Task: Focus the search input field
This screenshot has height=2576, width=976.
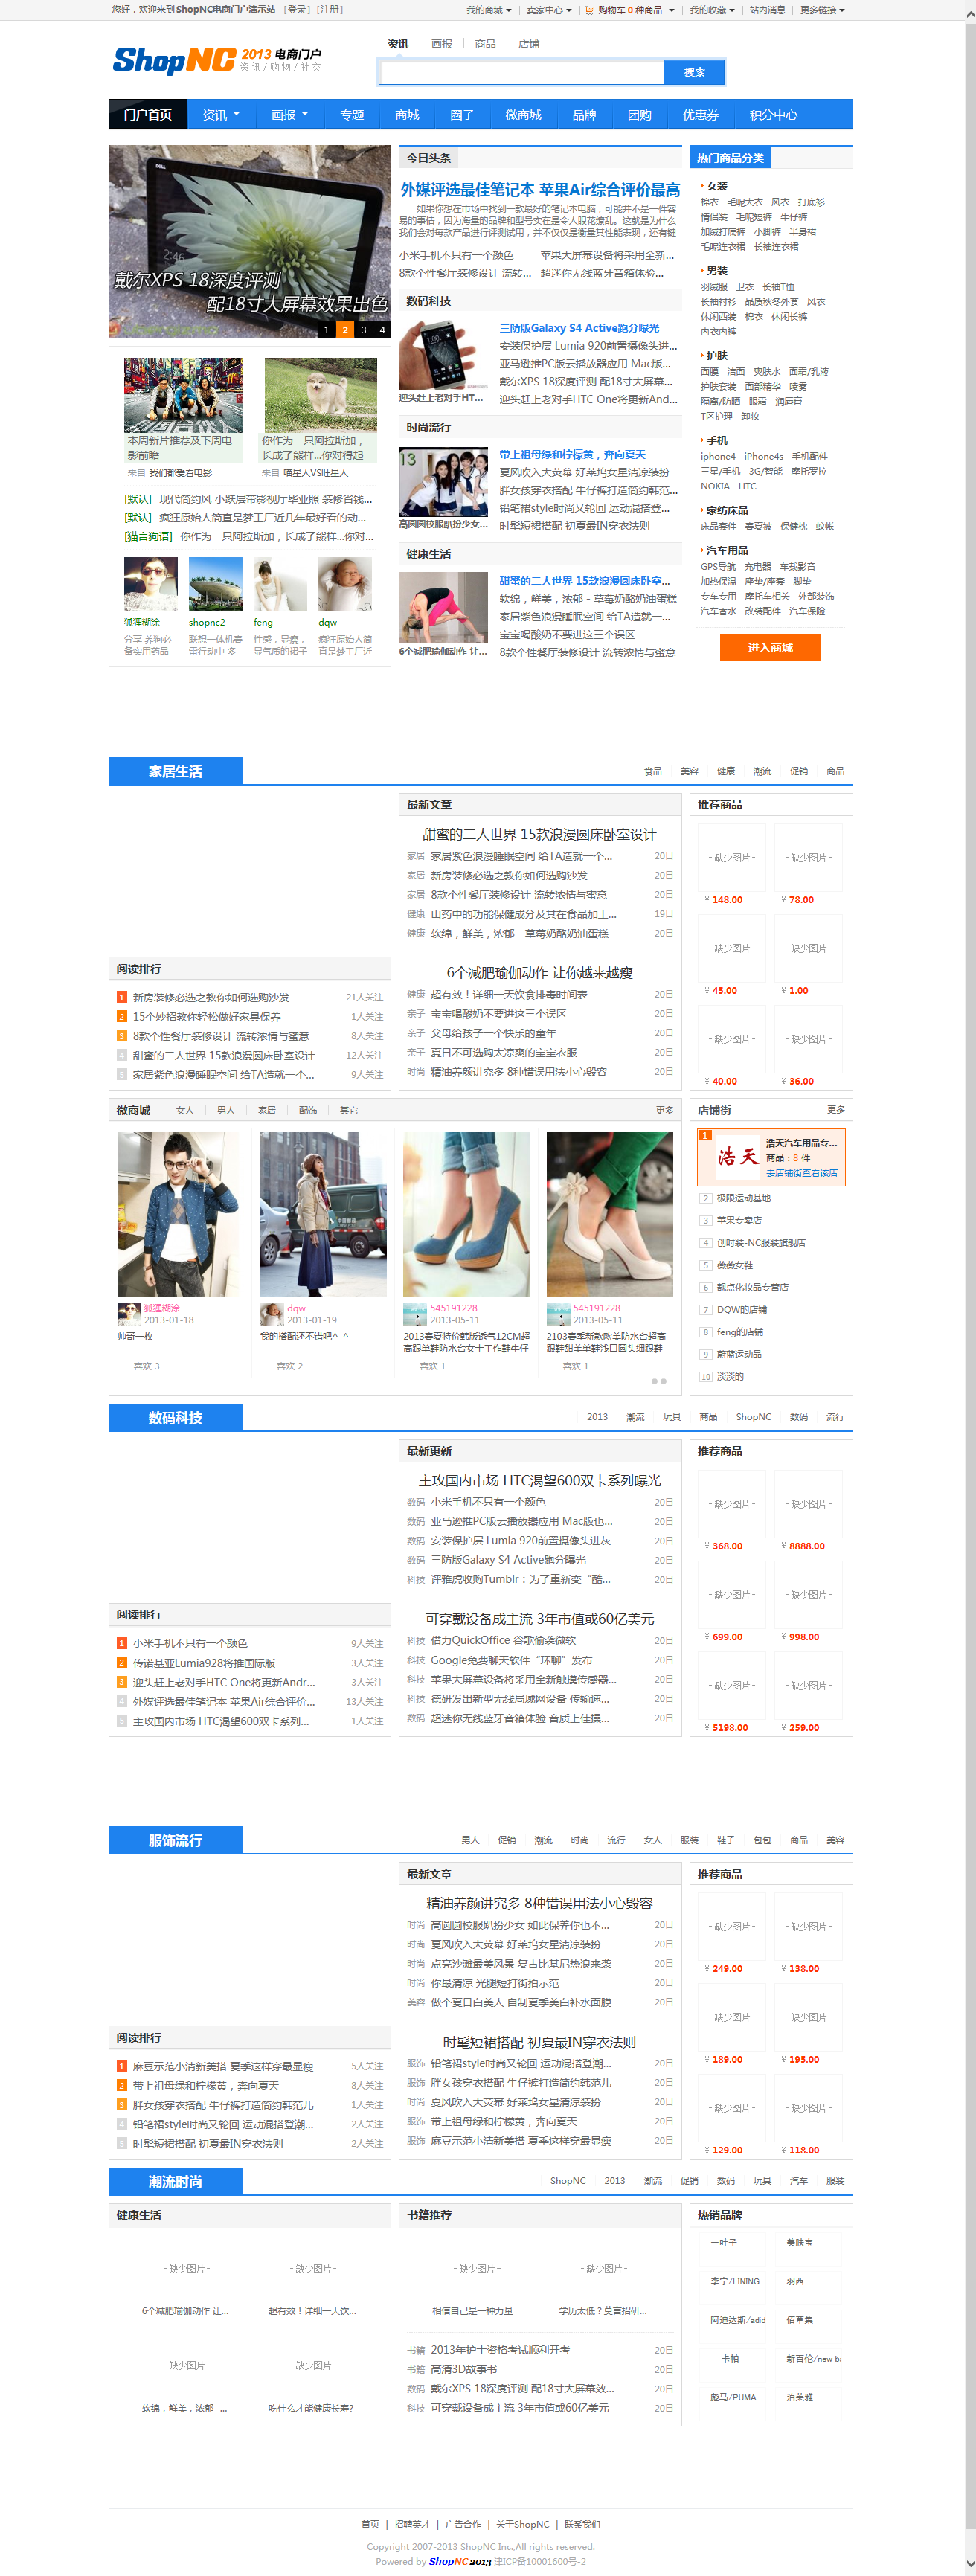Action: click(x=521, y=72)
